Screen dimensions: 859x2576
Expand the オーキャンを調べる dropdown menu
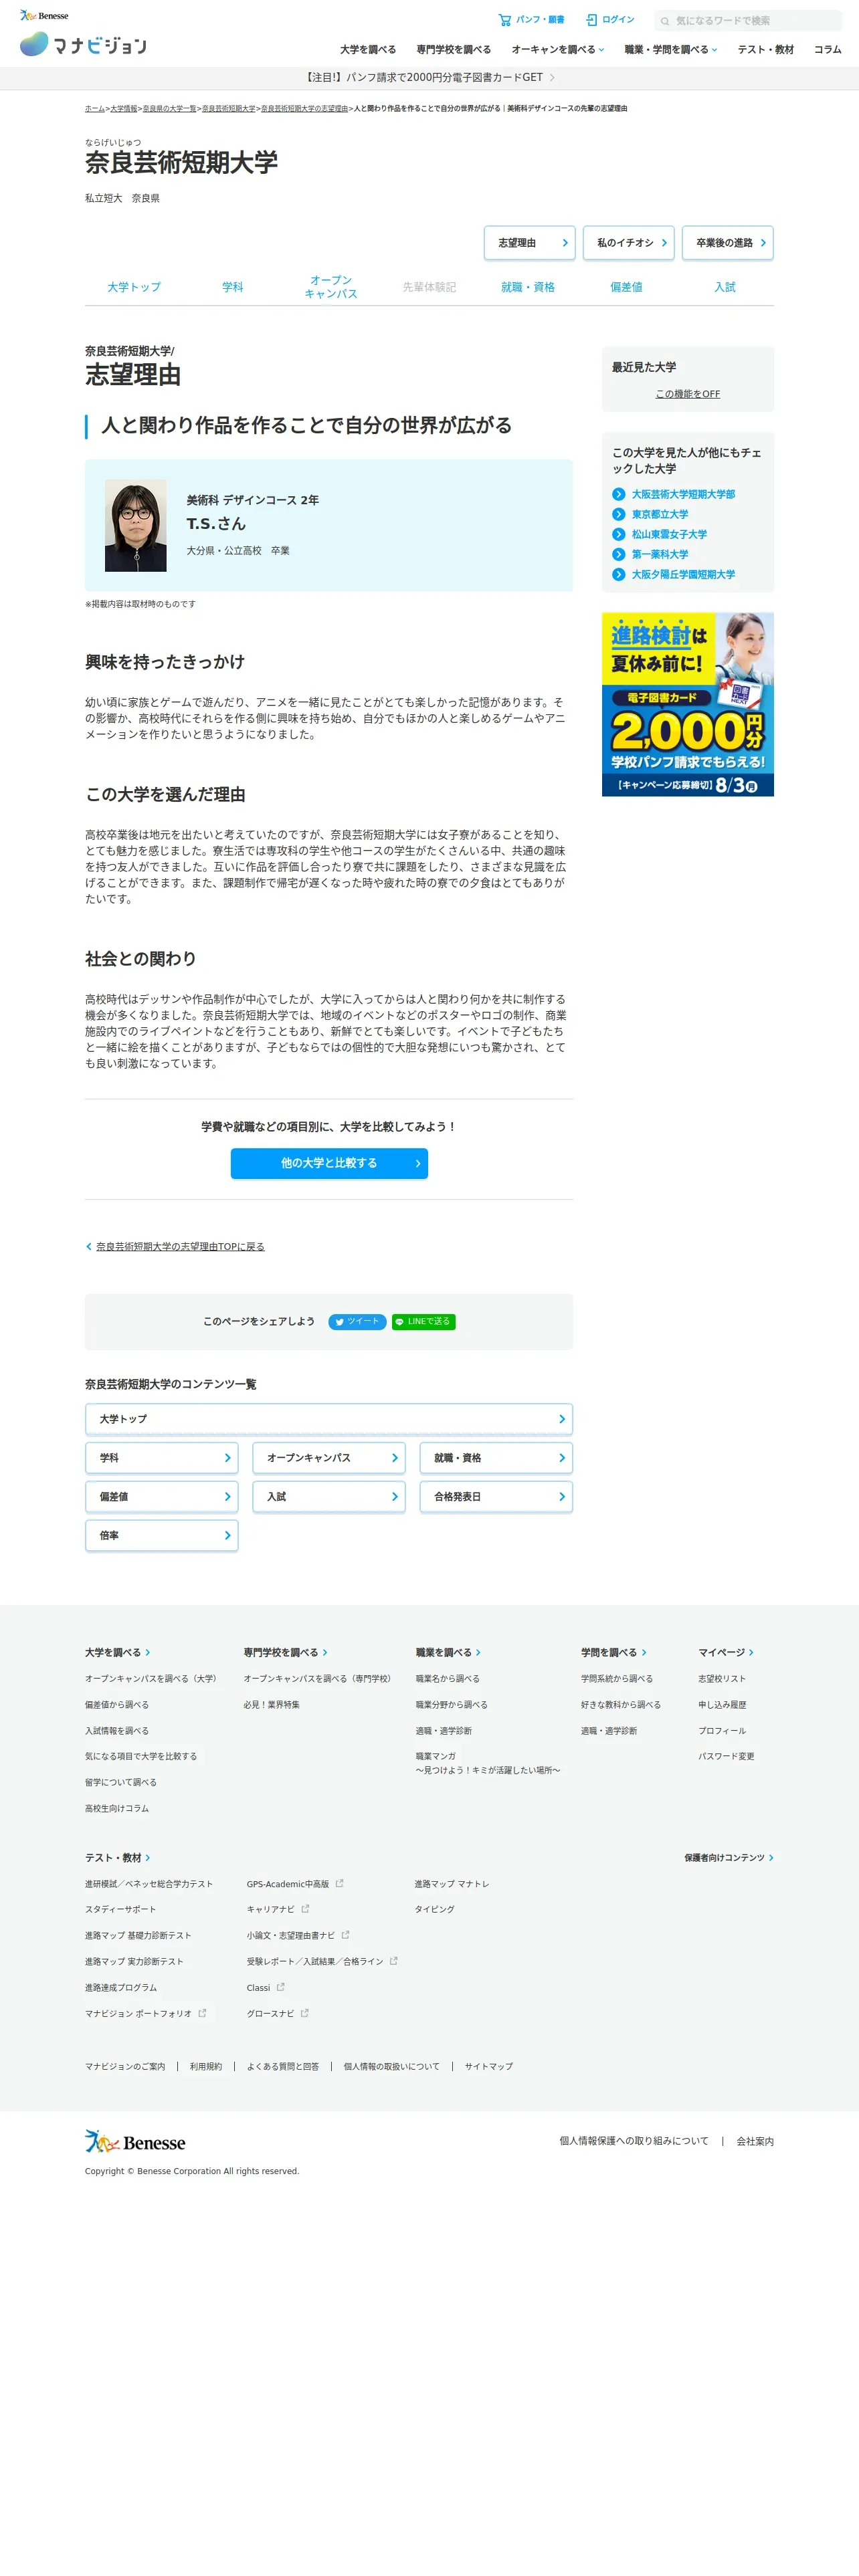(558, 50)
